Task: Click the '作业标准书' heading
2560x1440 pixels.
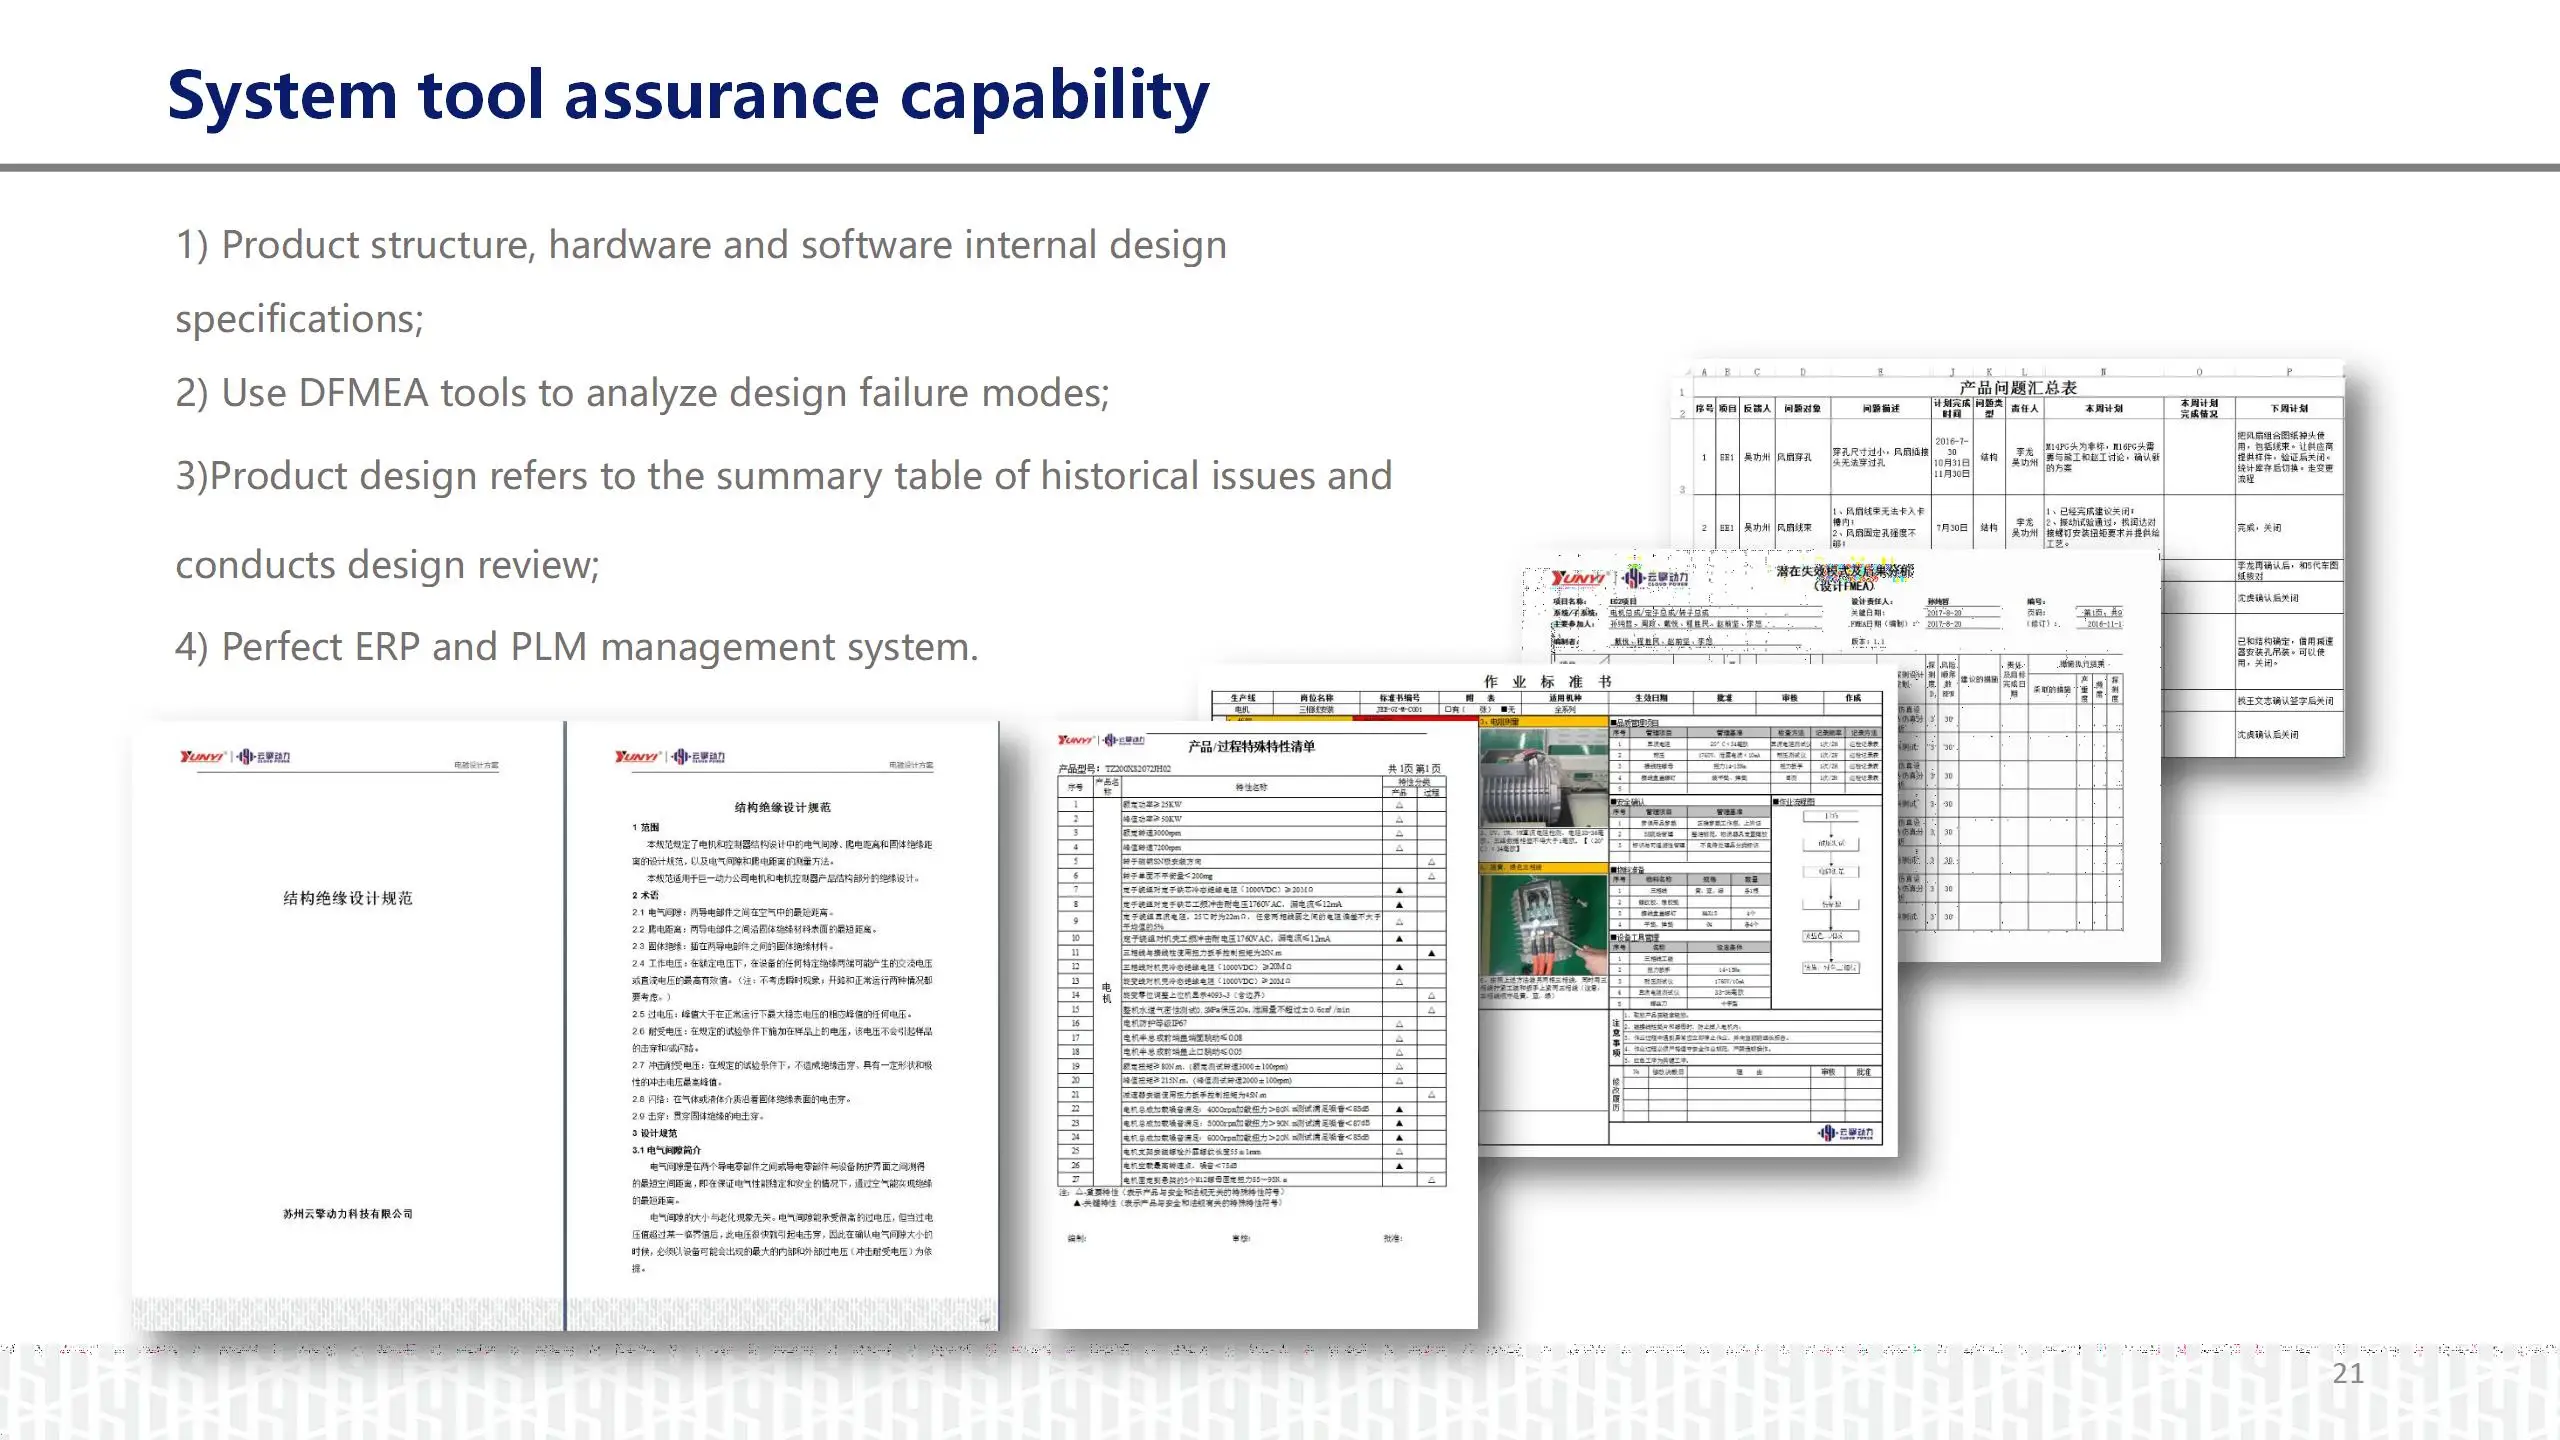Action: coord(1547,681)
